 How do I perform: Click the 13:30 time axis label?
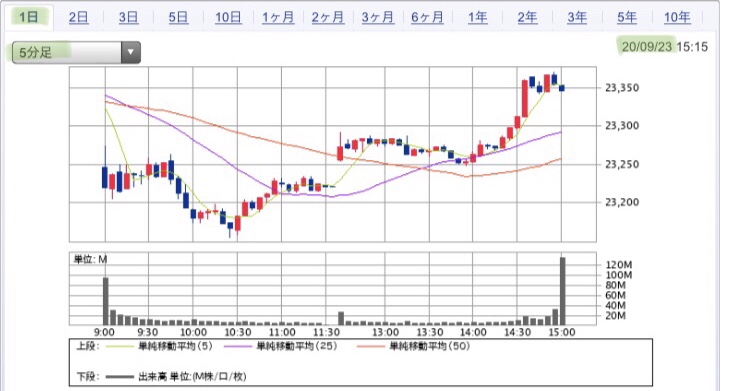coord(430,332)
